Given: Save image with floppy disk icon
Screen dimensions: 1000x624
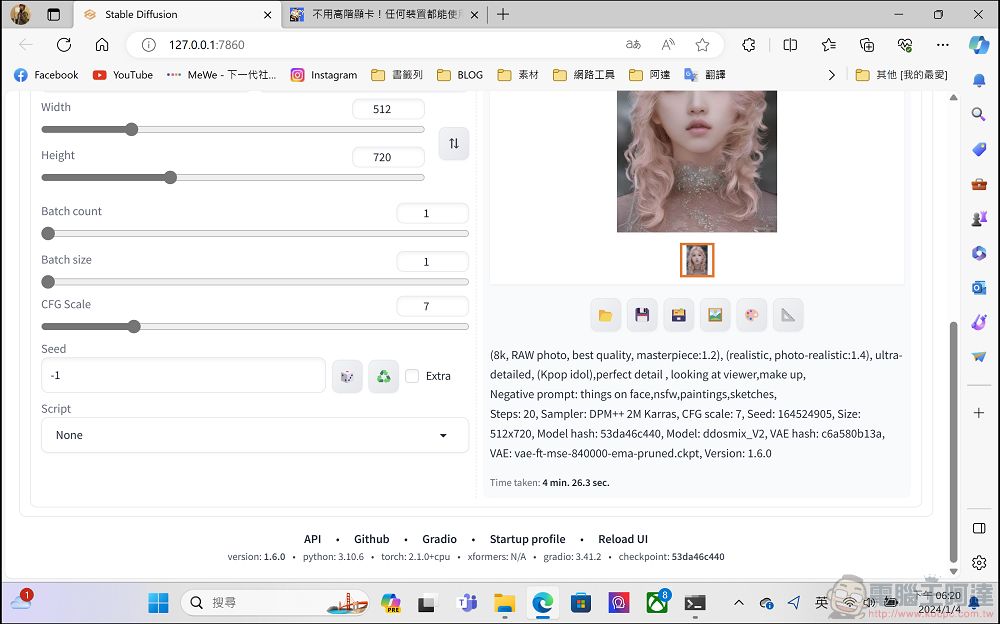Looking at the screenshot, I should (642, 315).
